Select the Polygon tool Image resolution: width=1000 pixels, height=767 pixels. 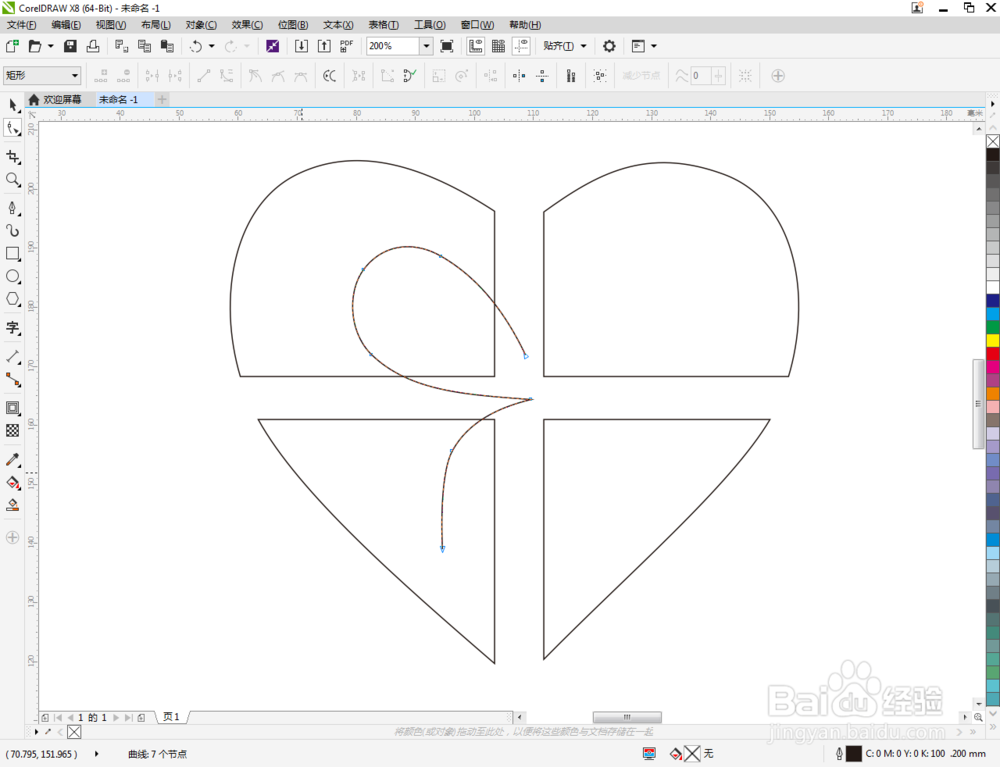(x=13, y=299)
